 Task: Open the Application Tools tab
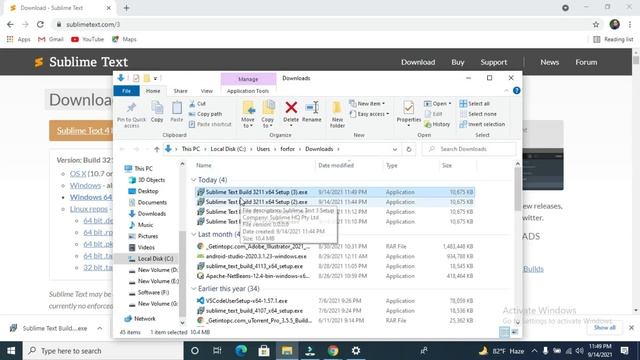(248, 91)
